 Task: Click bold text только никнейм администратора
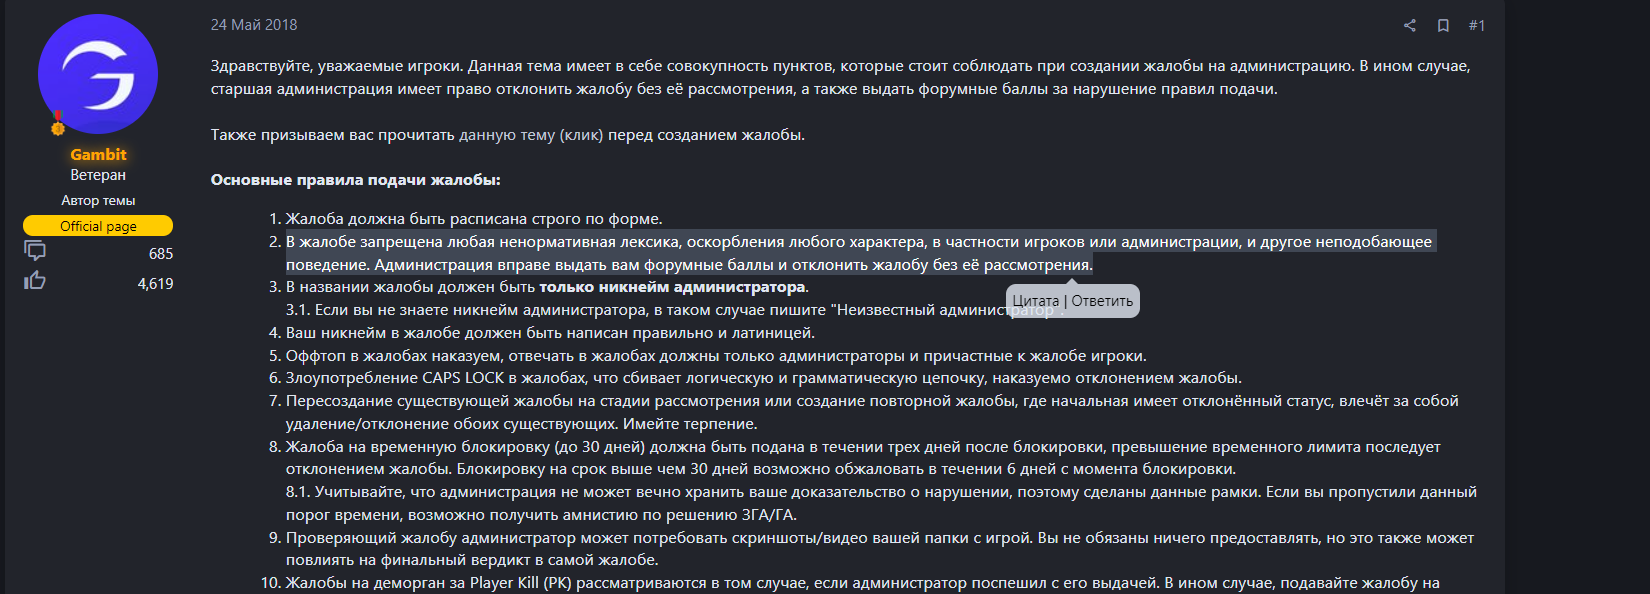pyautogui.click(x=672, y=287)
